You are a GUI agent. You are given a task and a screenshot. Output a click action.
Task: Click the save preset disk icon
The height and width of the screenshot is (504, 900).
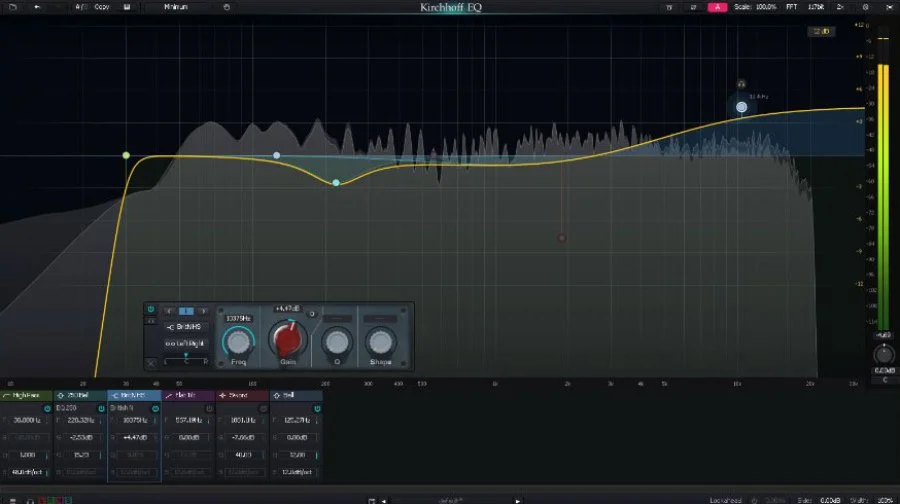point(127,7)
